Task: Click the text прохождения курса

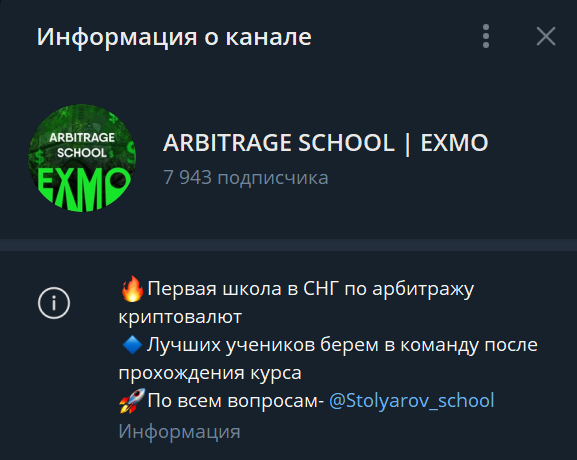Action: pos(210,373)
